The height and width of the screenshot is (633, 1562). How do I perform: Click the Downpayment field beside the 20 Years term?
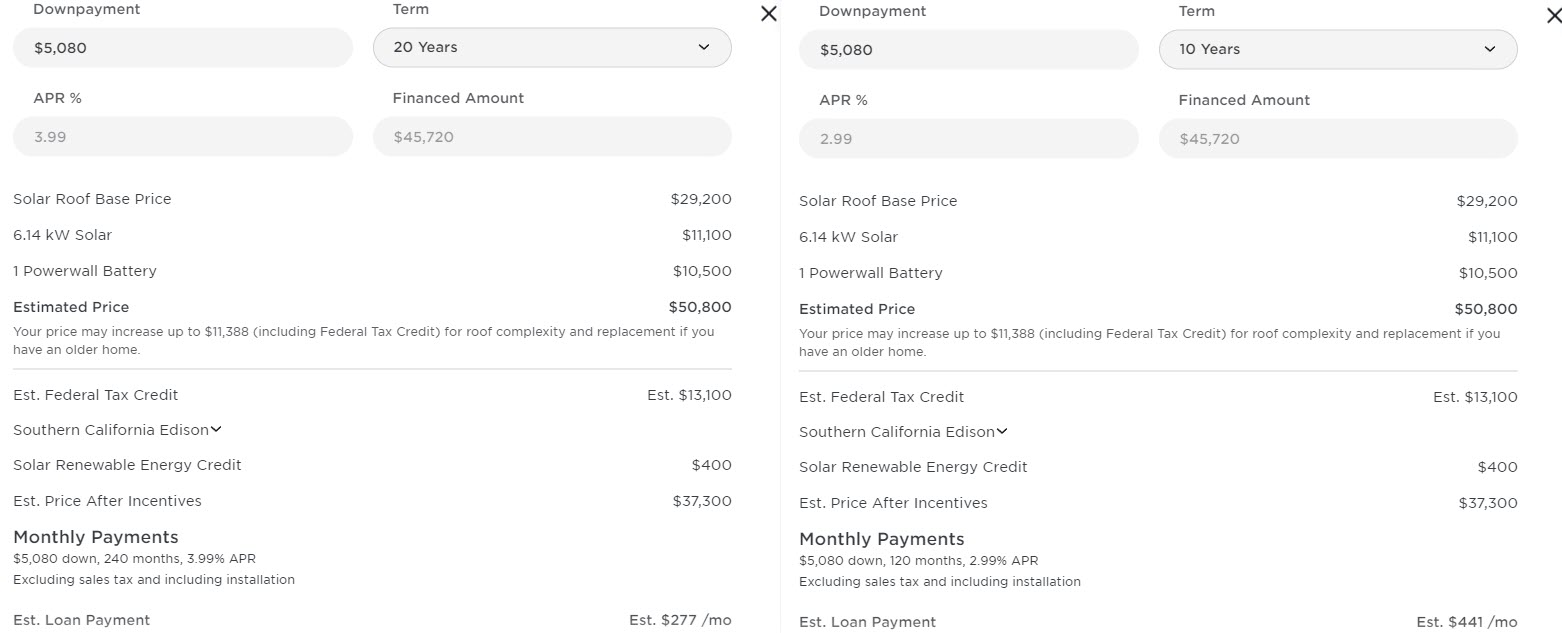(x=182, y=47)
